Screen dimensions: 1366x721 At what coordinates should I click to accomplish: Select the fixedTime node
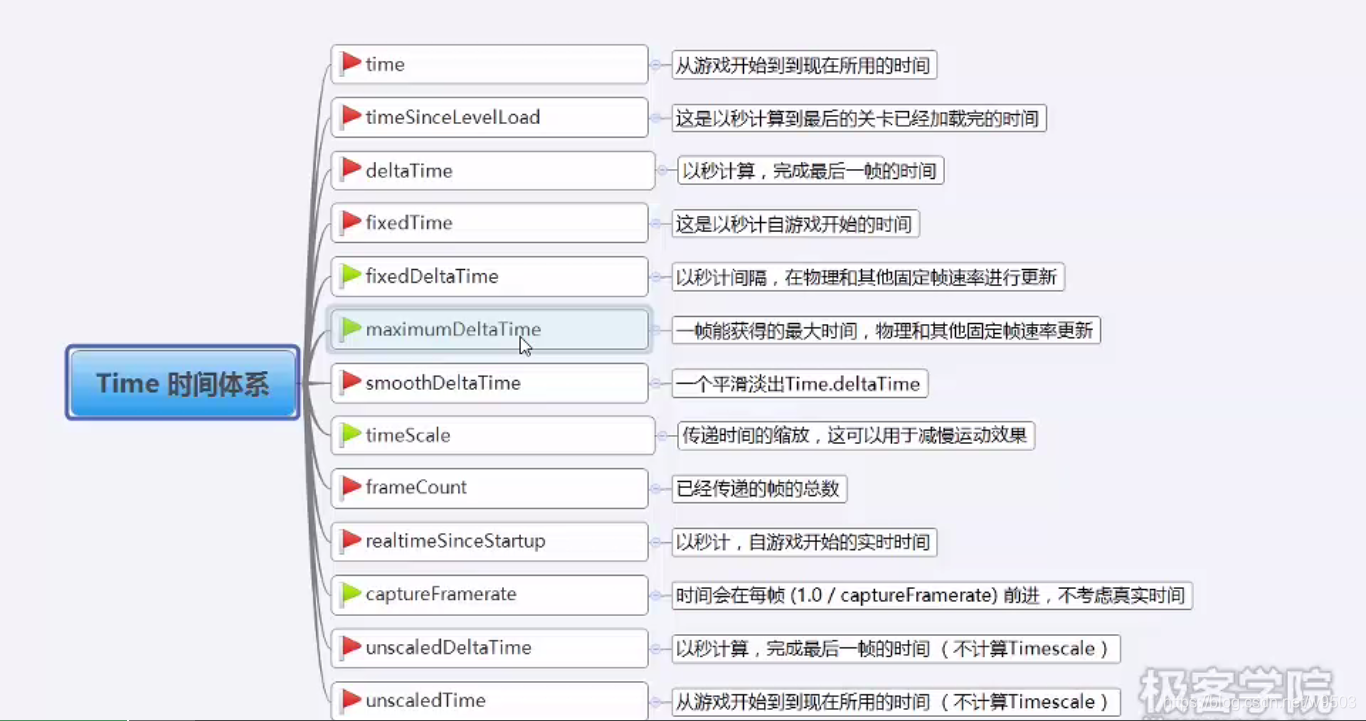[x=490, y=222]
